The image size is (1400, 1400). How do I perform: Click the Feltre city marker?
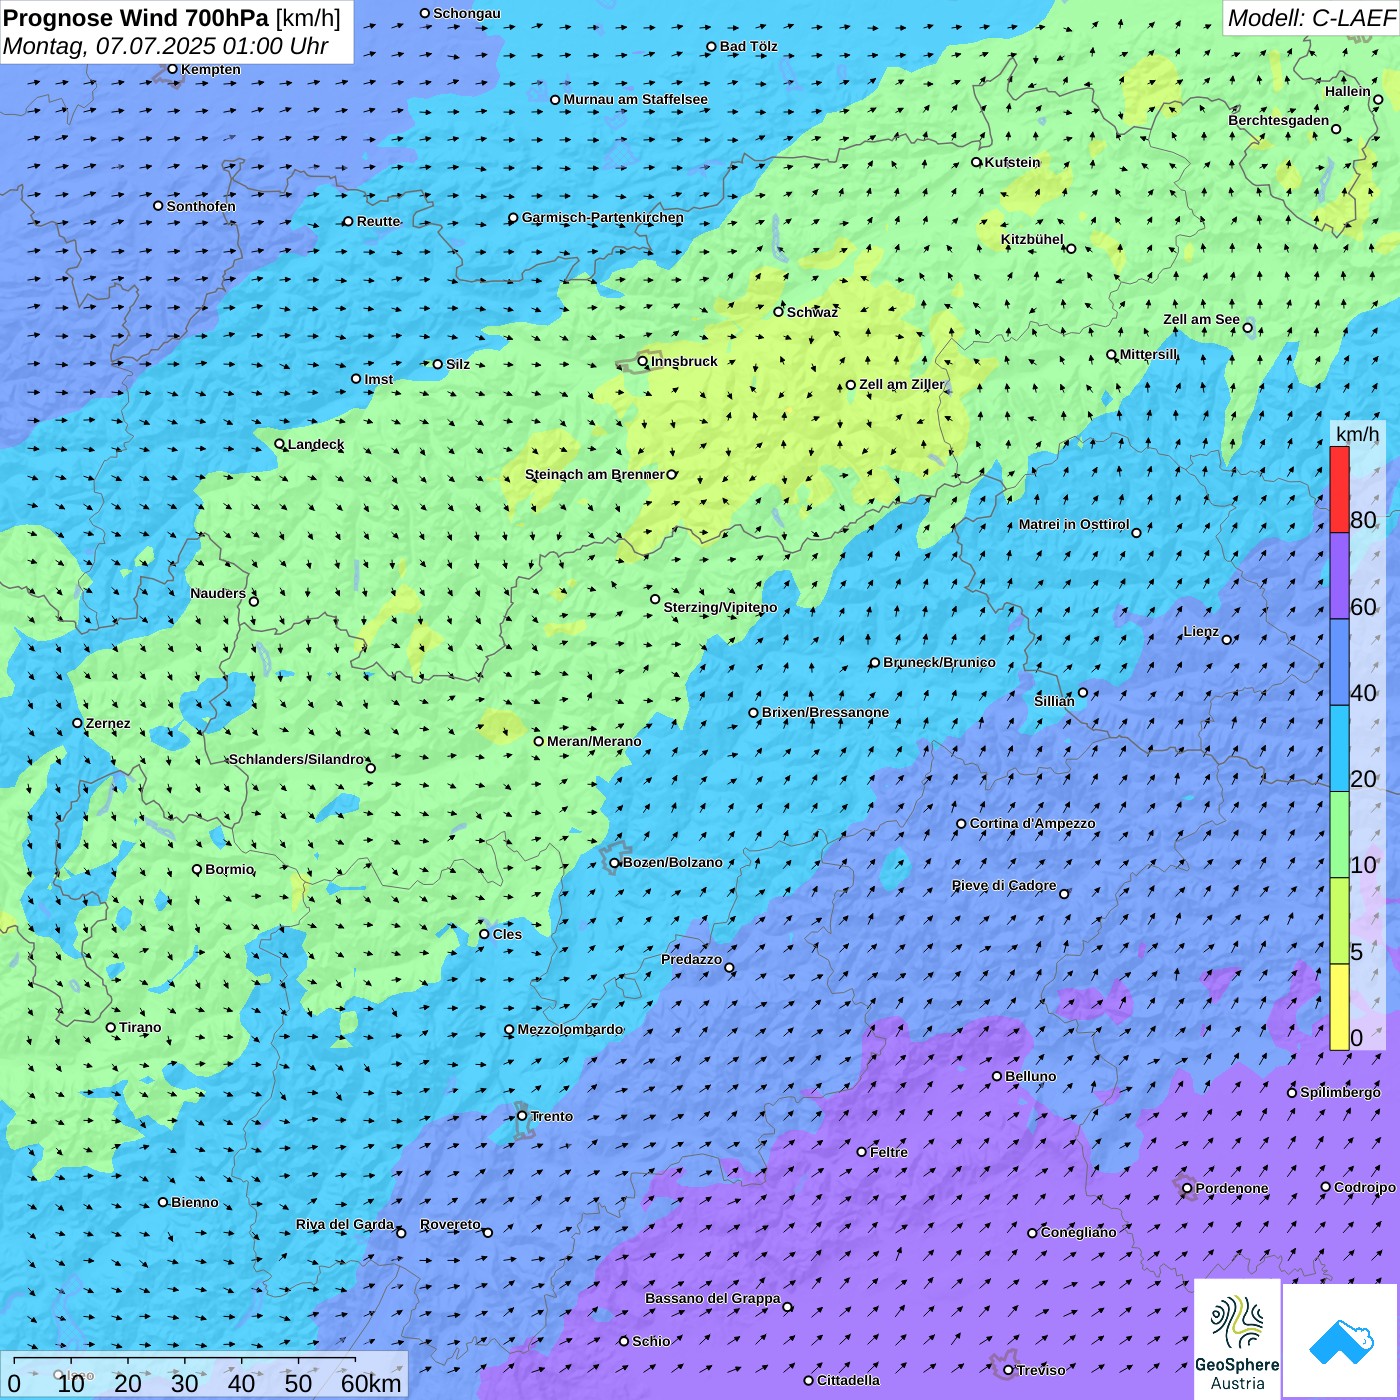pos(862,1152)
